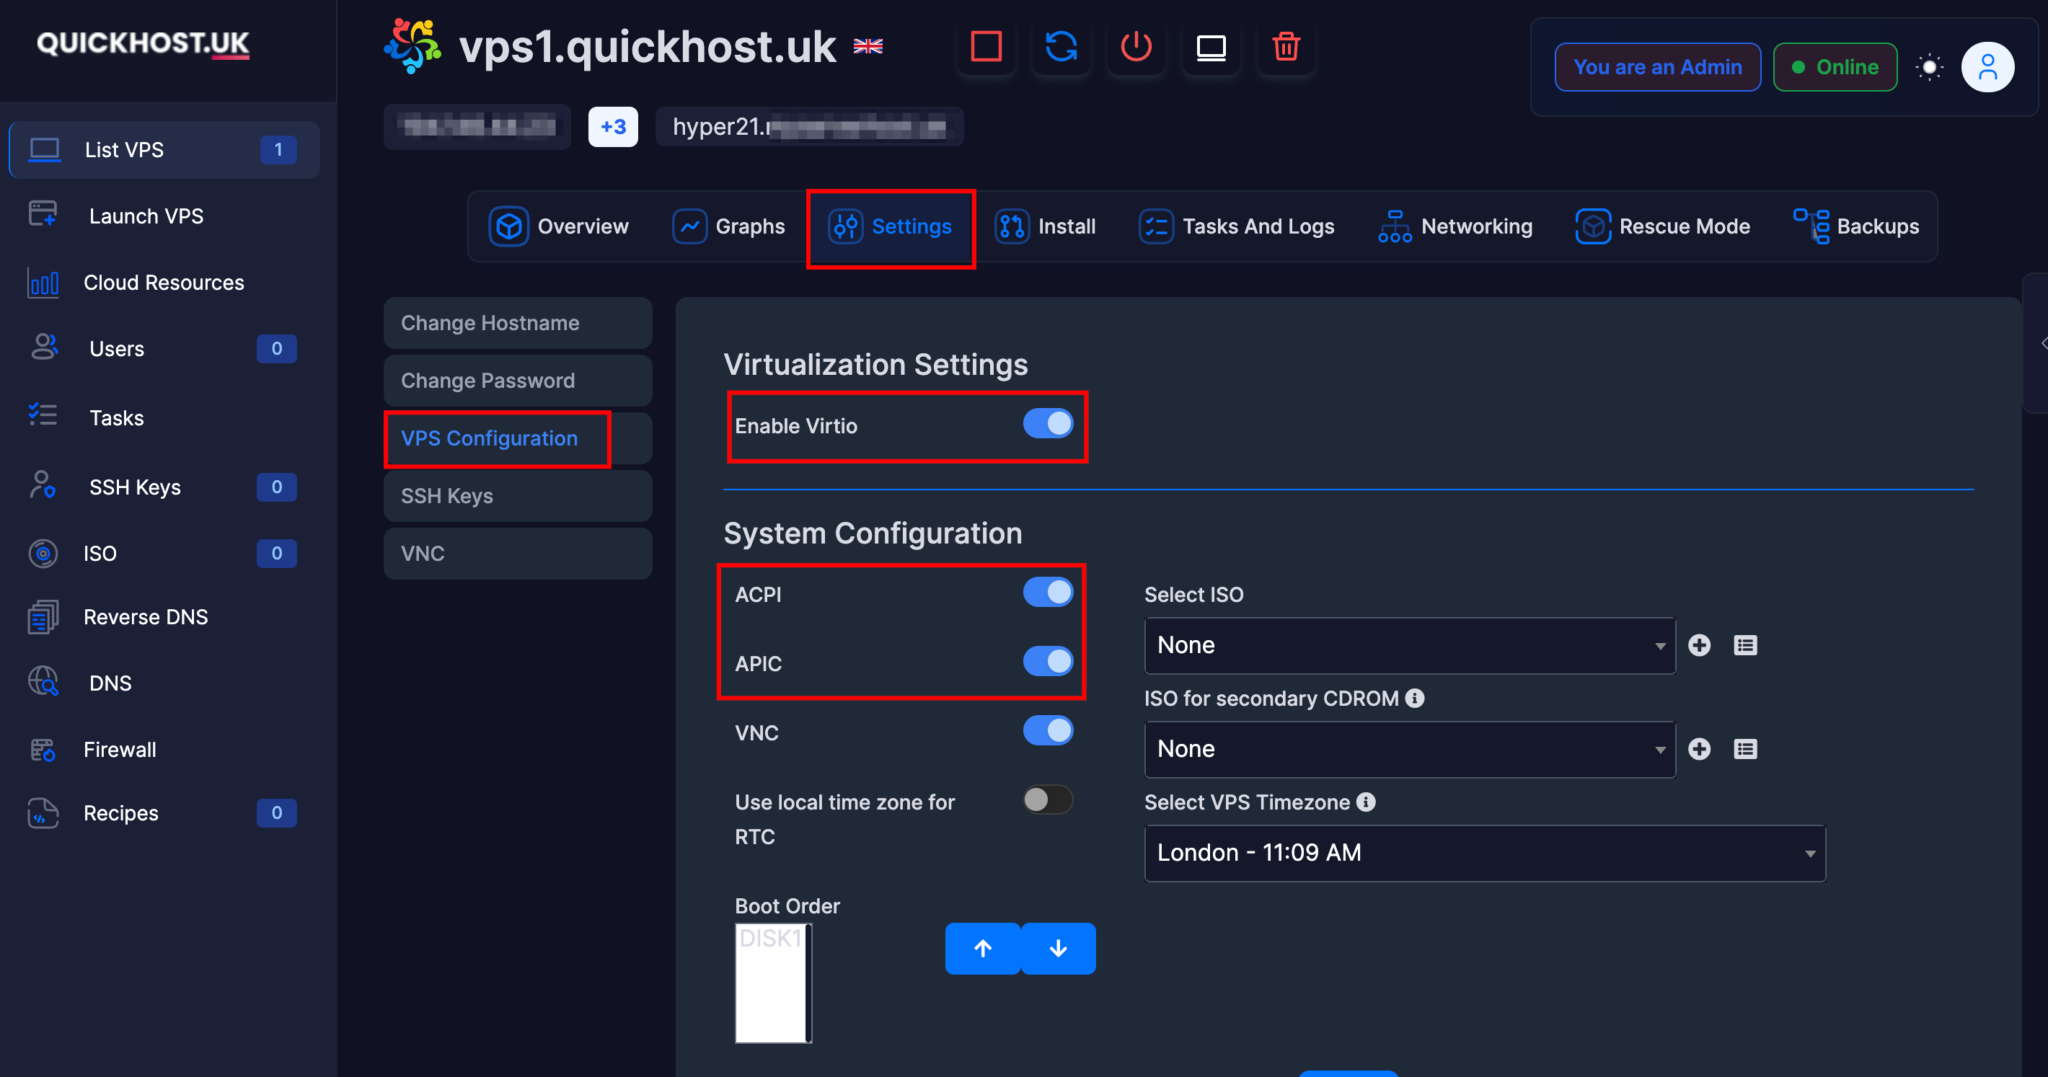Toggle ACPI switch
Screen dimensions: 2048x1077
(x=1048, y=593)
